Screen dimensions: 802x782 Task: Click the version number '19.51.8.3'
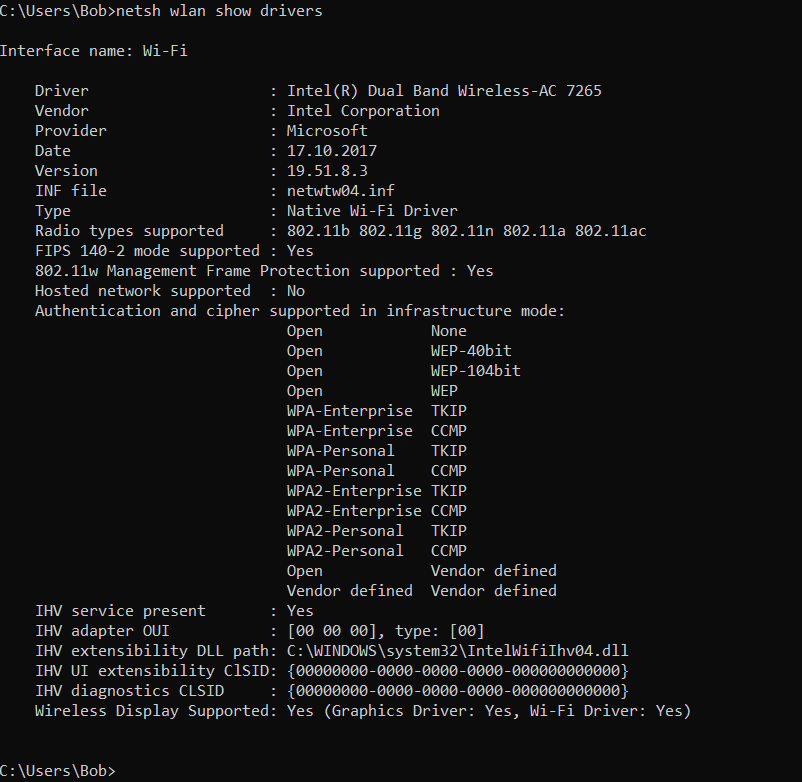coord(327,171)
